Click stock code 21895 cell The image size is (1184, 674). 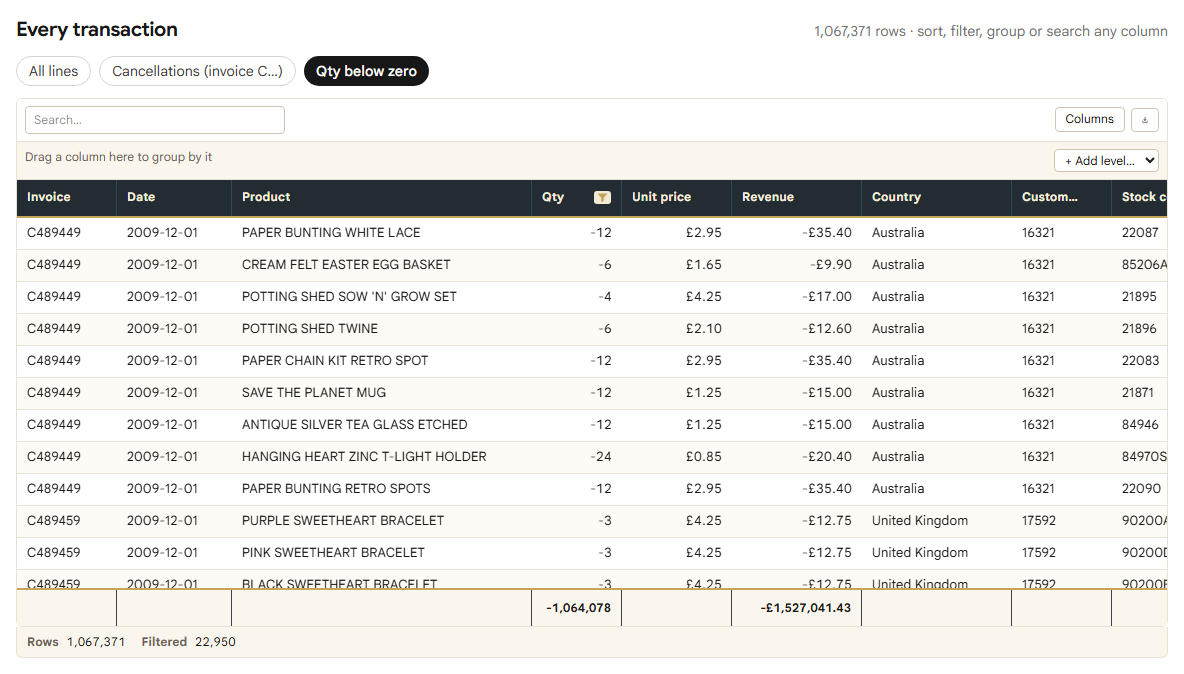pyautogui.click(x=1139, y=297)
